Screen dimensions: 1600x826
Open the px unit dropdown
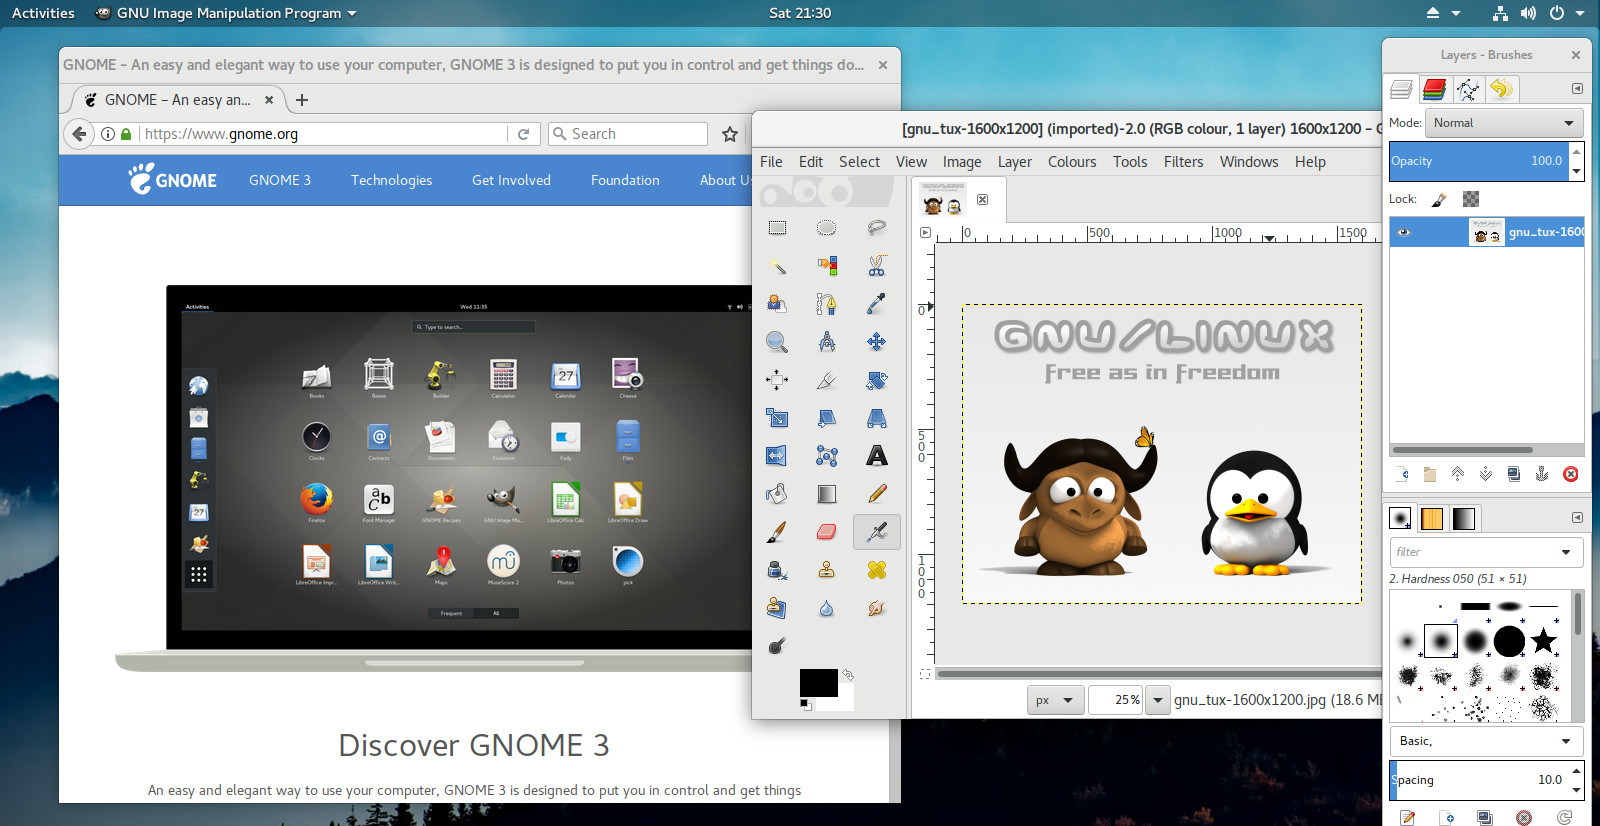[x=1055, y=700]
